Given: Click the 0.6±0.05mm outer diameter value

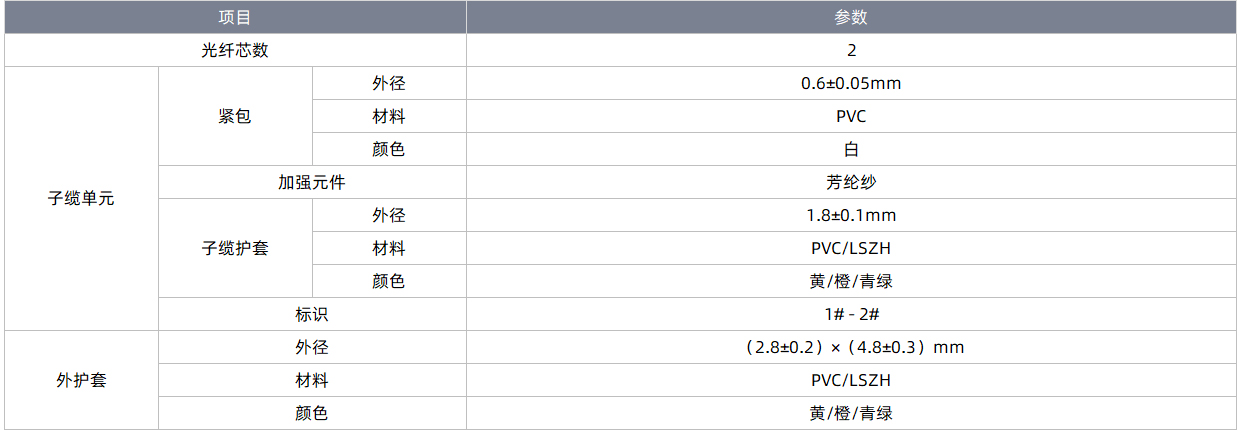Looking at the screenshot, I should (851, 84).
